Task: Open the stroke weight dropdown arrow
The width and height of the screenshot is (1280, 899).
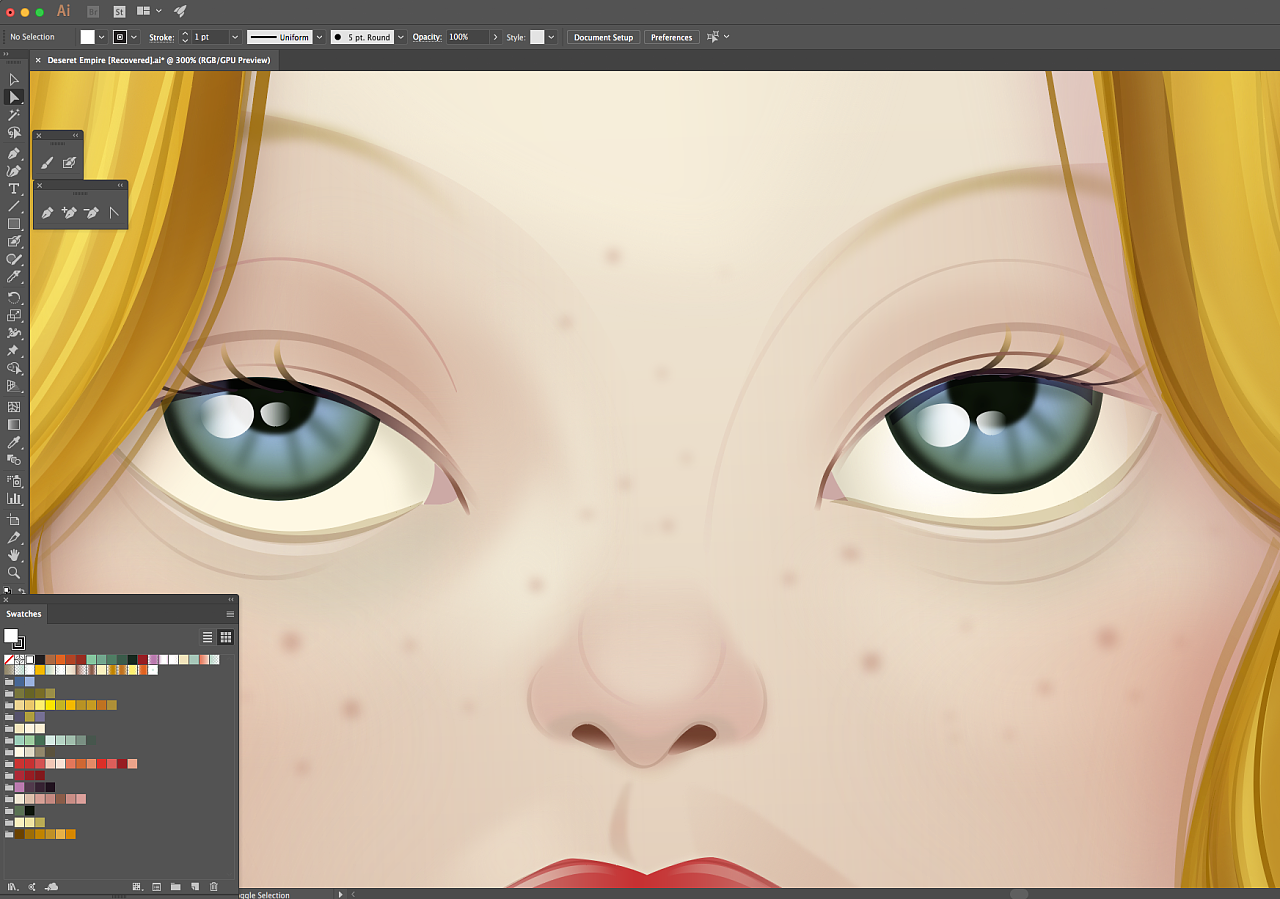Action: 235,37
